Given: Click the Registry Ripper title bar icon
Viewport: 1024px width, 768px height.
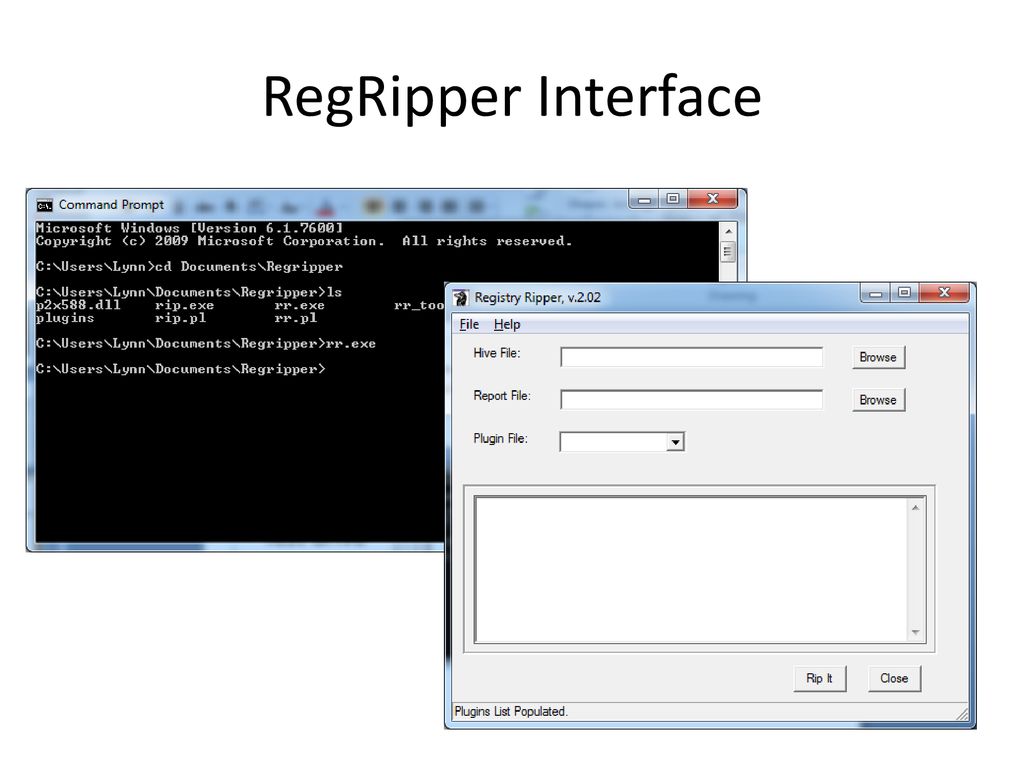Looking at the screenshot, I should coord(461,298).
